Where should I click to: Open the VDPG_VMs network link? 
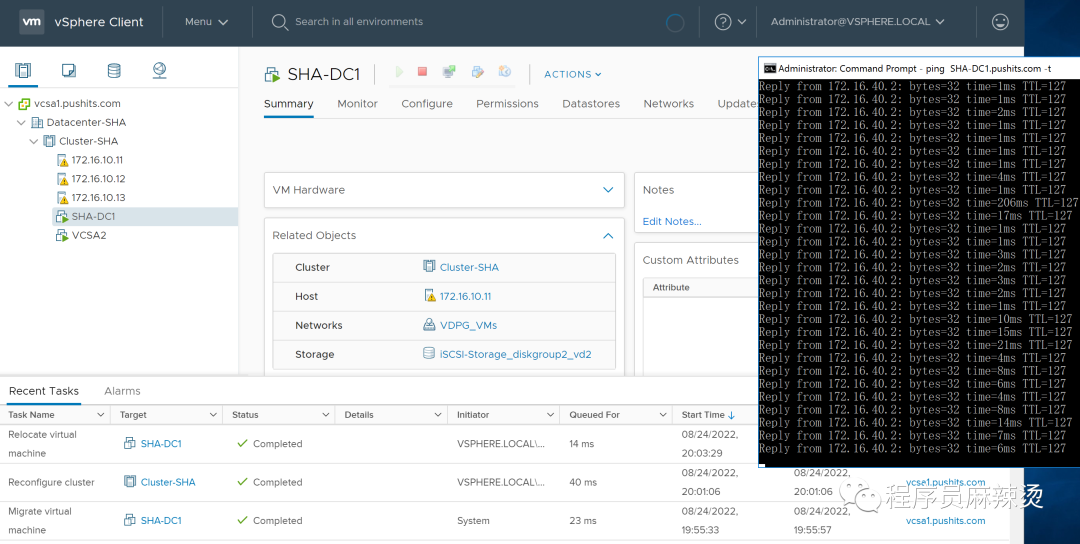(x=468, y=326)
